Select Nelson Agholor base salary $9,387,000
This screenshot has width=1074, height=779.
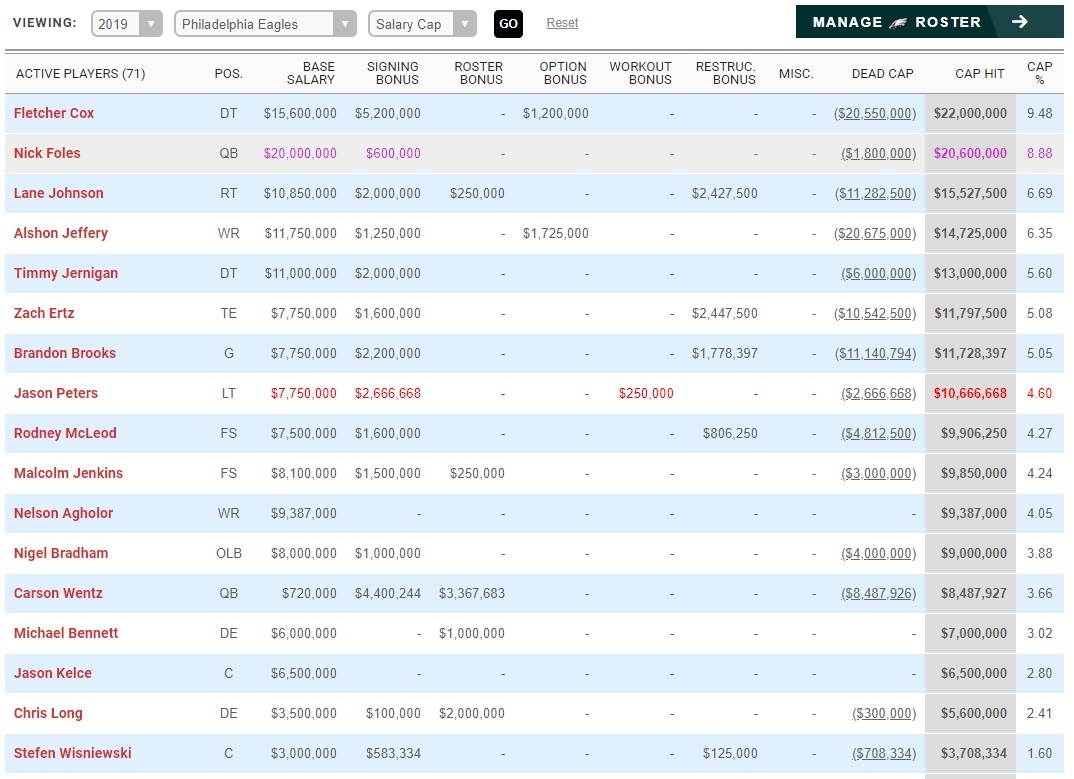pyautogui.click(x=303, y=513)
